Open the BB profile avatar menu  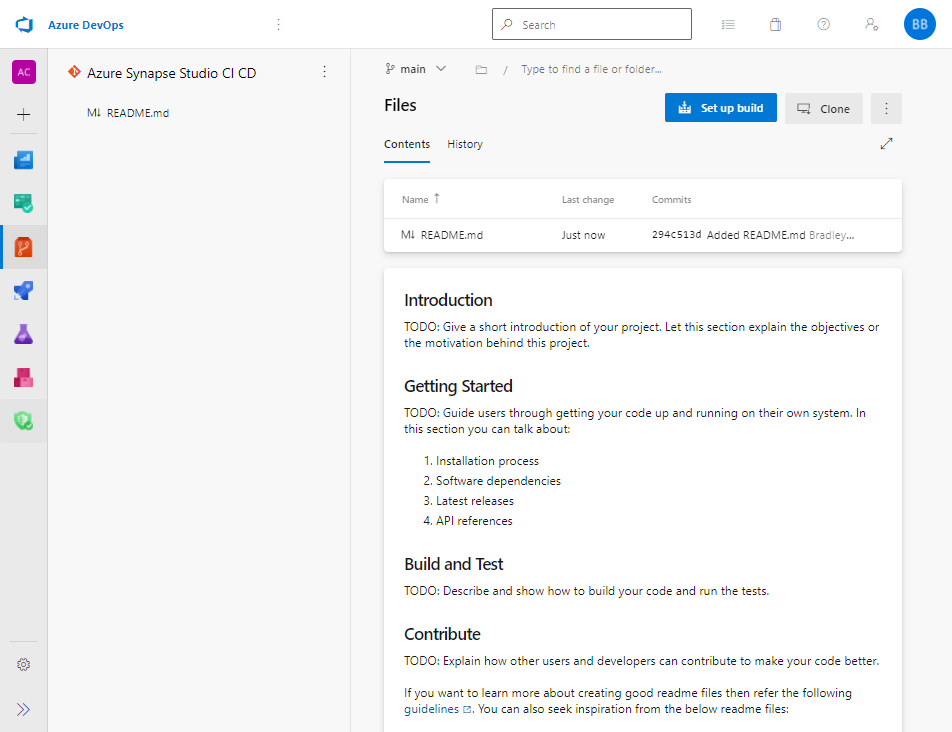(x=919, y=24)
